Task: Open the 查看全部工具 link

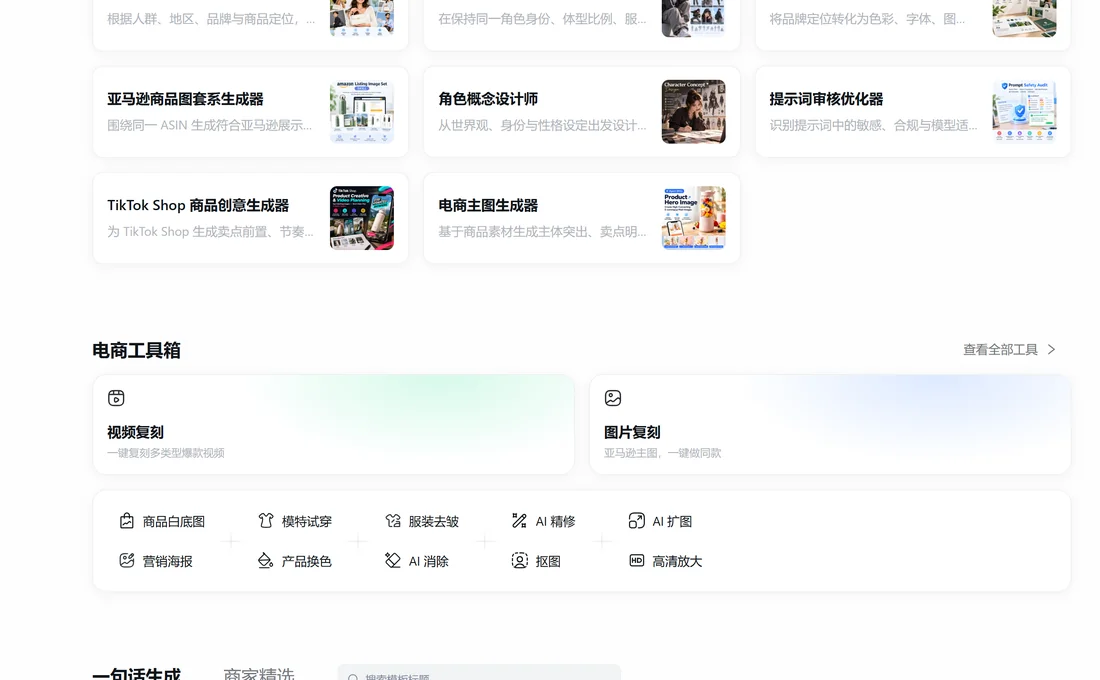Action: (1009, 349)
